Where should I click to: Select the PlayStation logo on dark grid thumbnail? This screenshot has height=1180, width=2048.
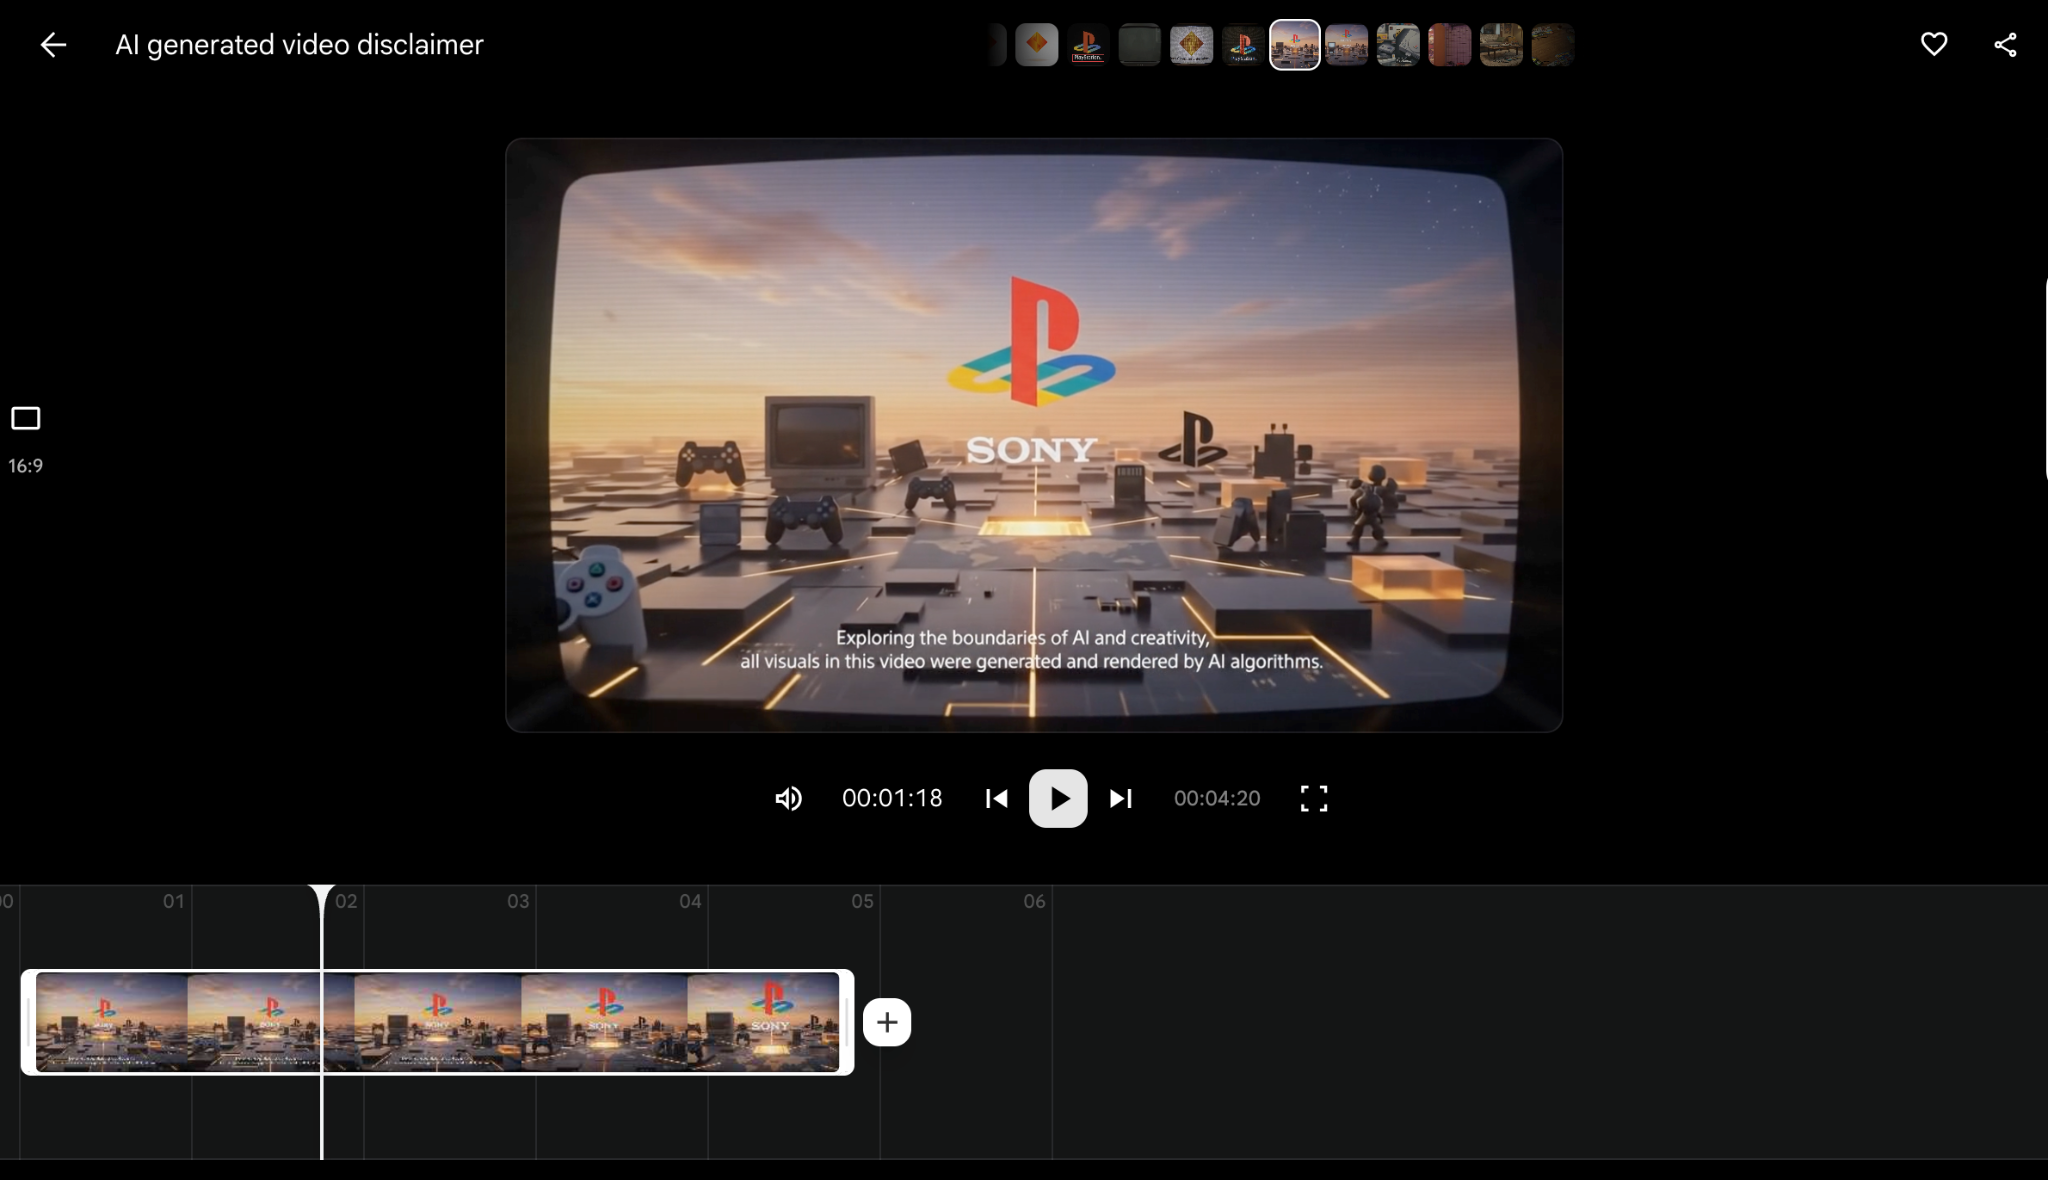pos(1243,45)
